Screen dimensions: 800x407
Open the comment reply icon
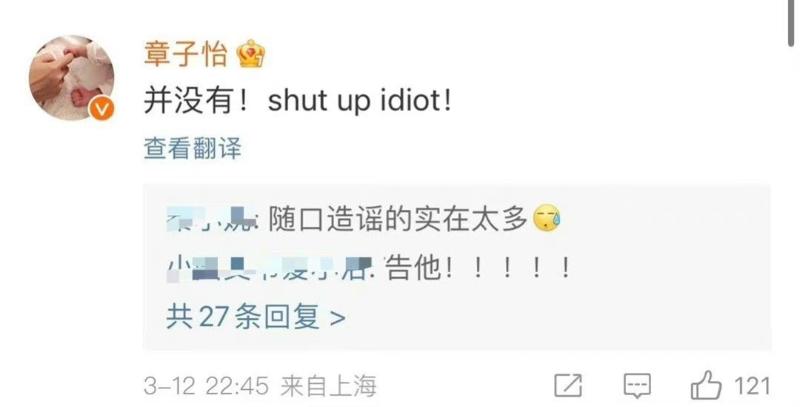tap(637, 386)
